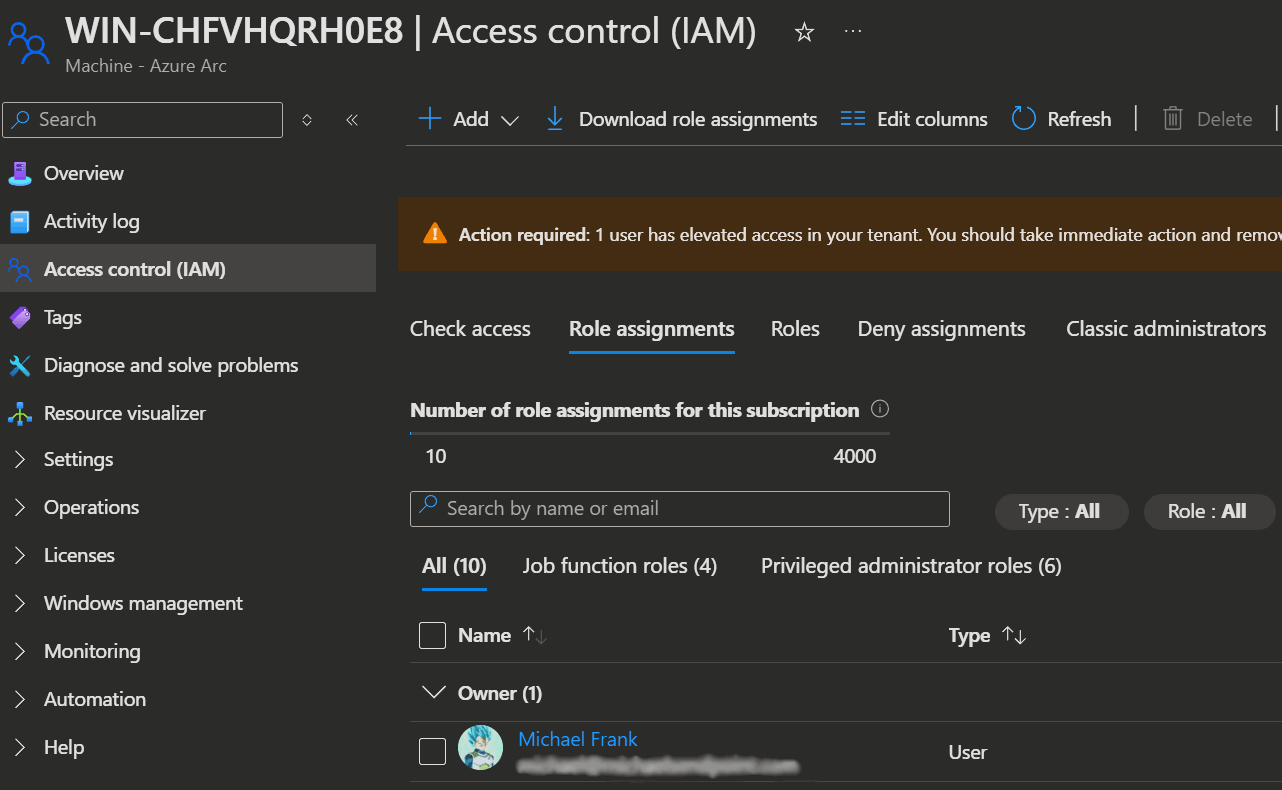Click the sidebar expand/collapse up-down arrows icon
1282x790 pixels.
pyautogui.click(x=307, y=119)
